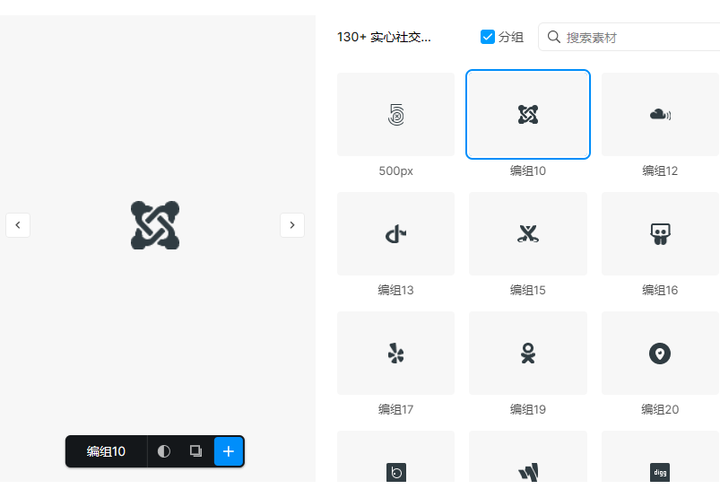
Task: Select the 编组16 SlideShare icon thumbnail
Action: [x=660, y=234]
